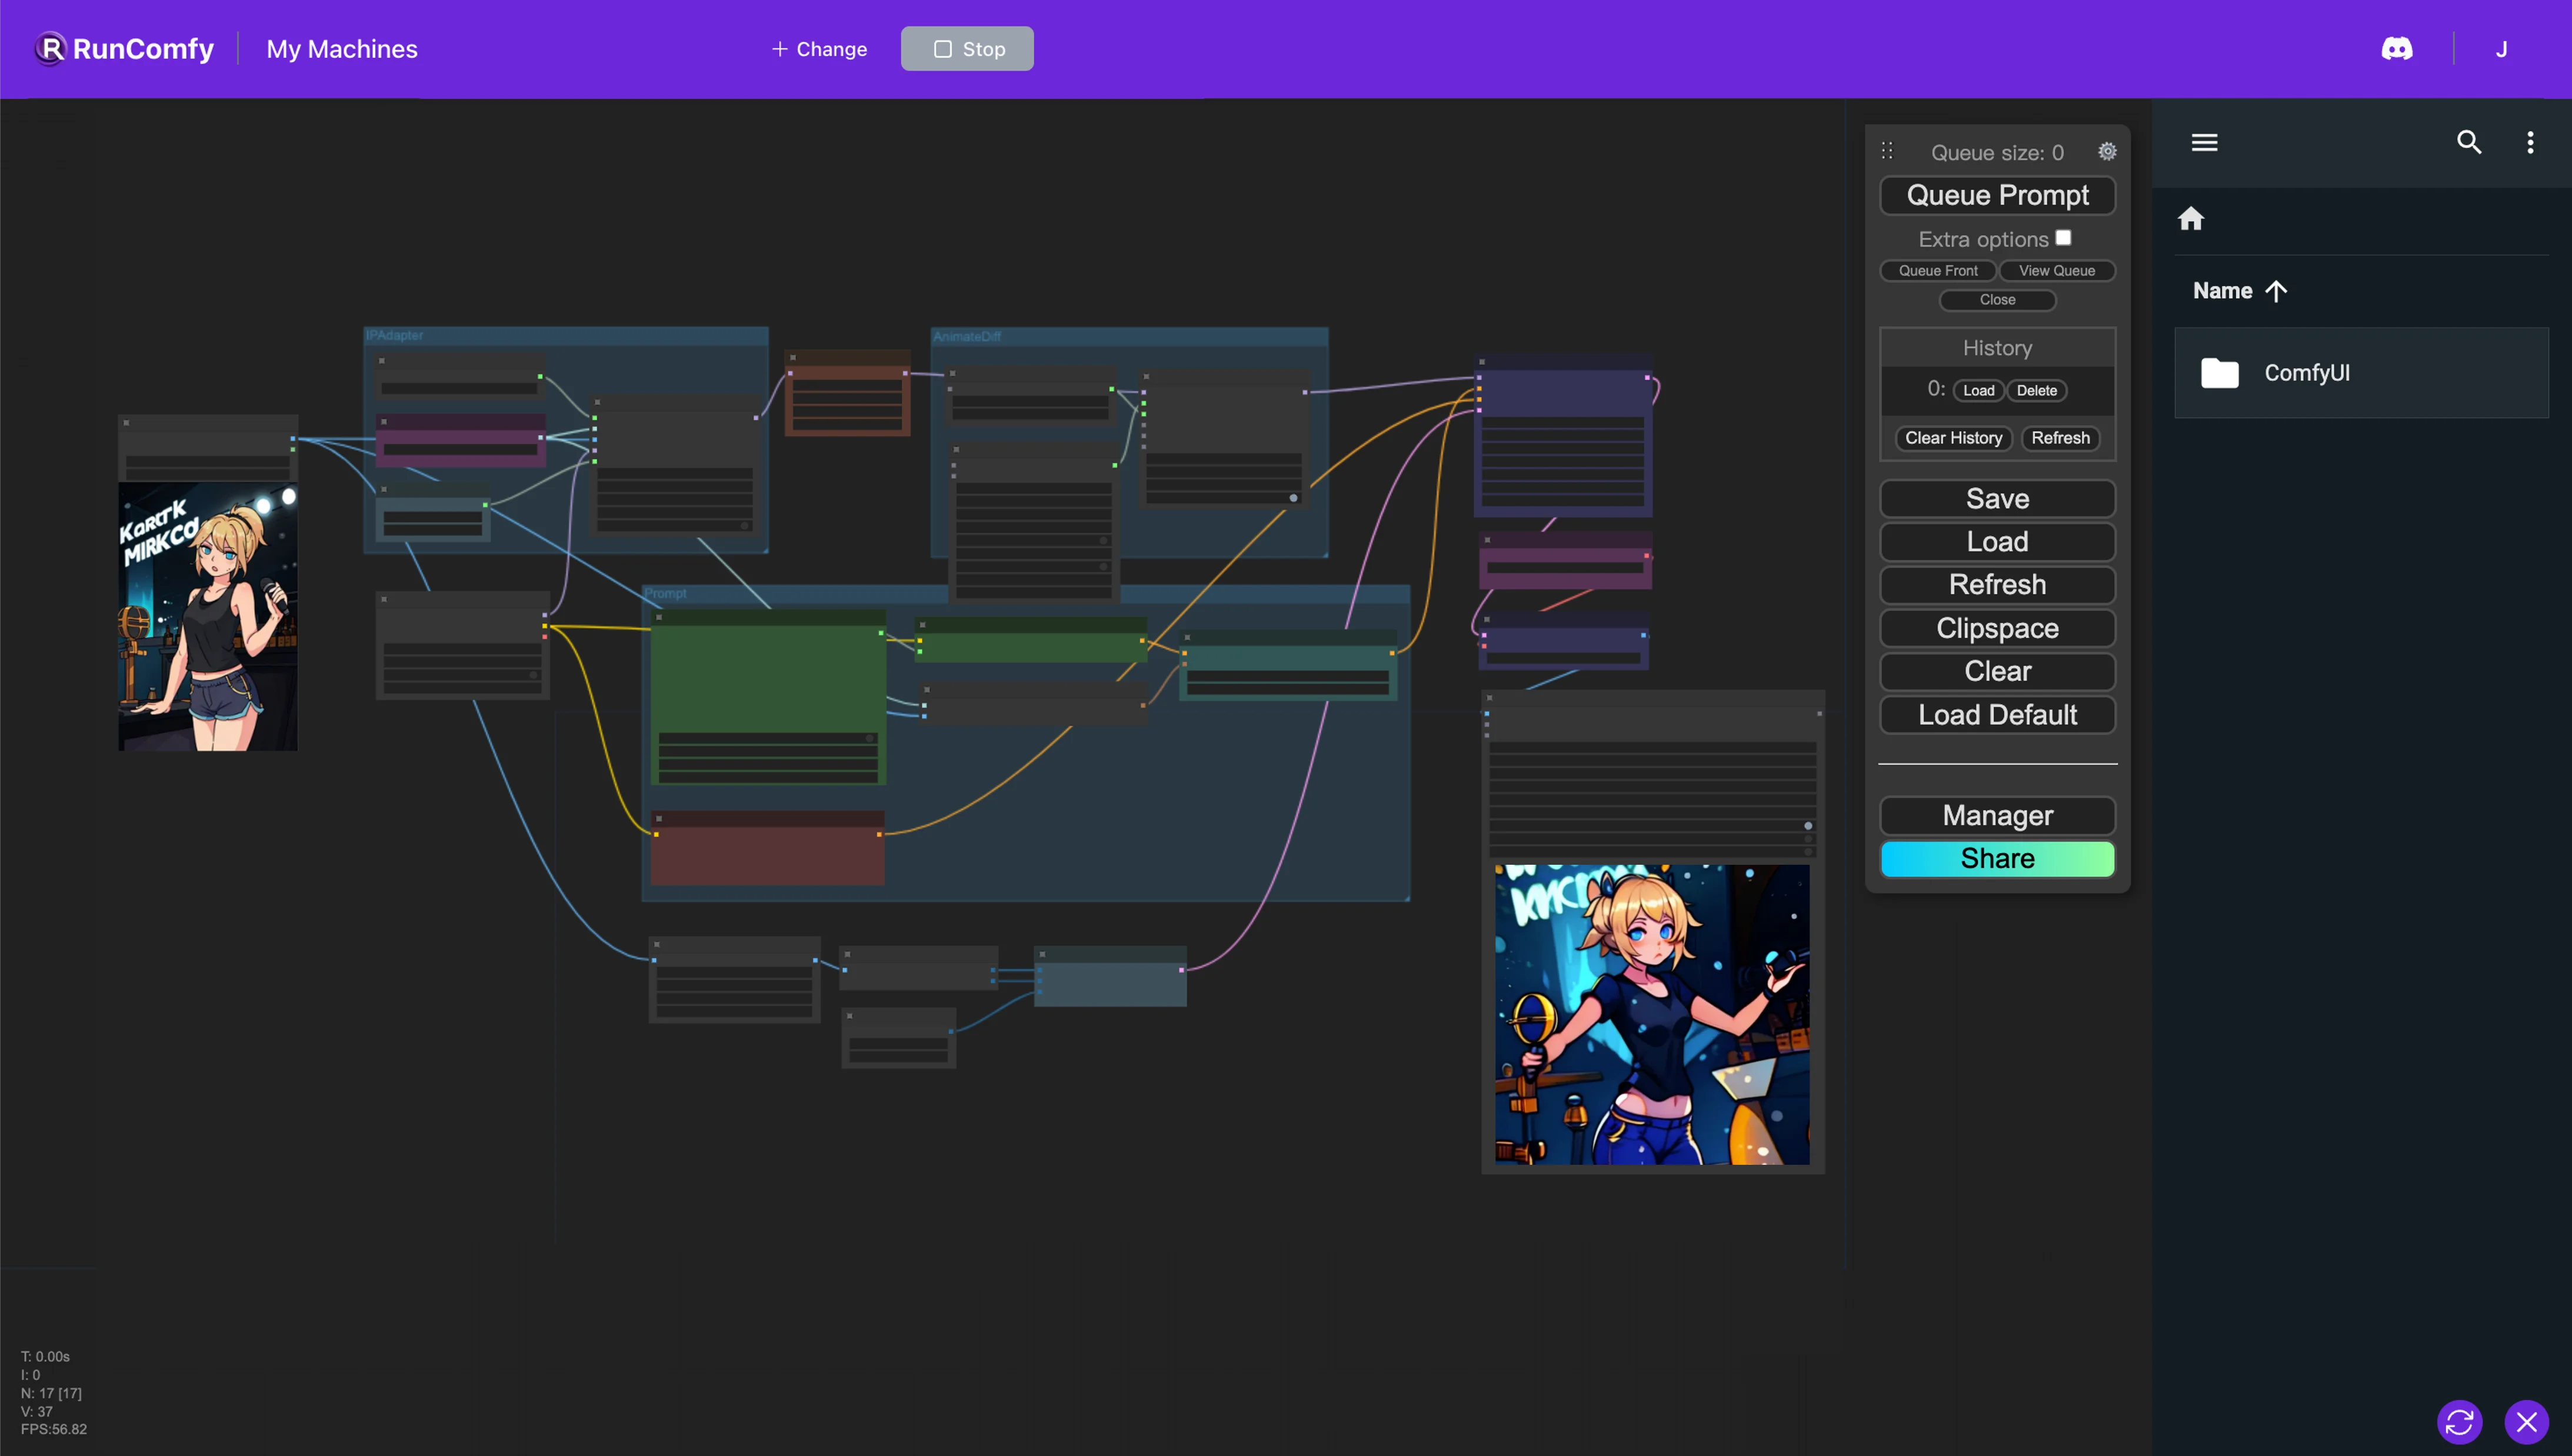The height and width of the screenshot is (1456, 2572).
Task: Click the gradient Share button
Action: pyautogui.click(x=1997, y=858)
